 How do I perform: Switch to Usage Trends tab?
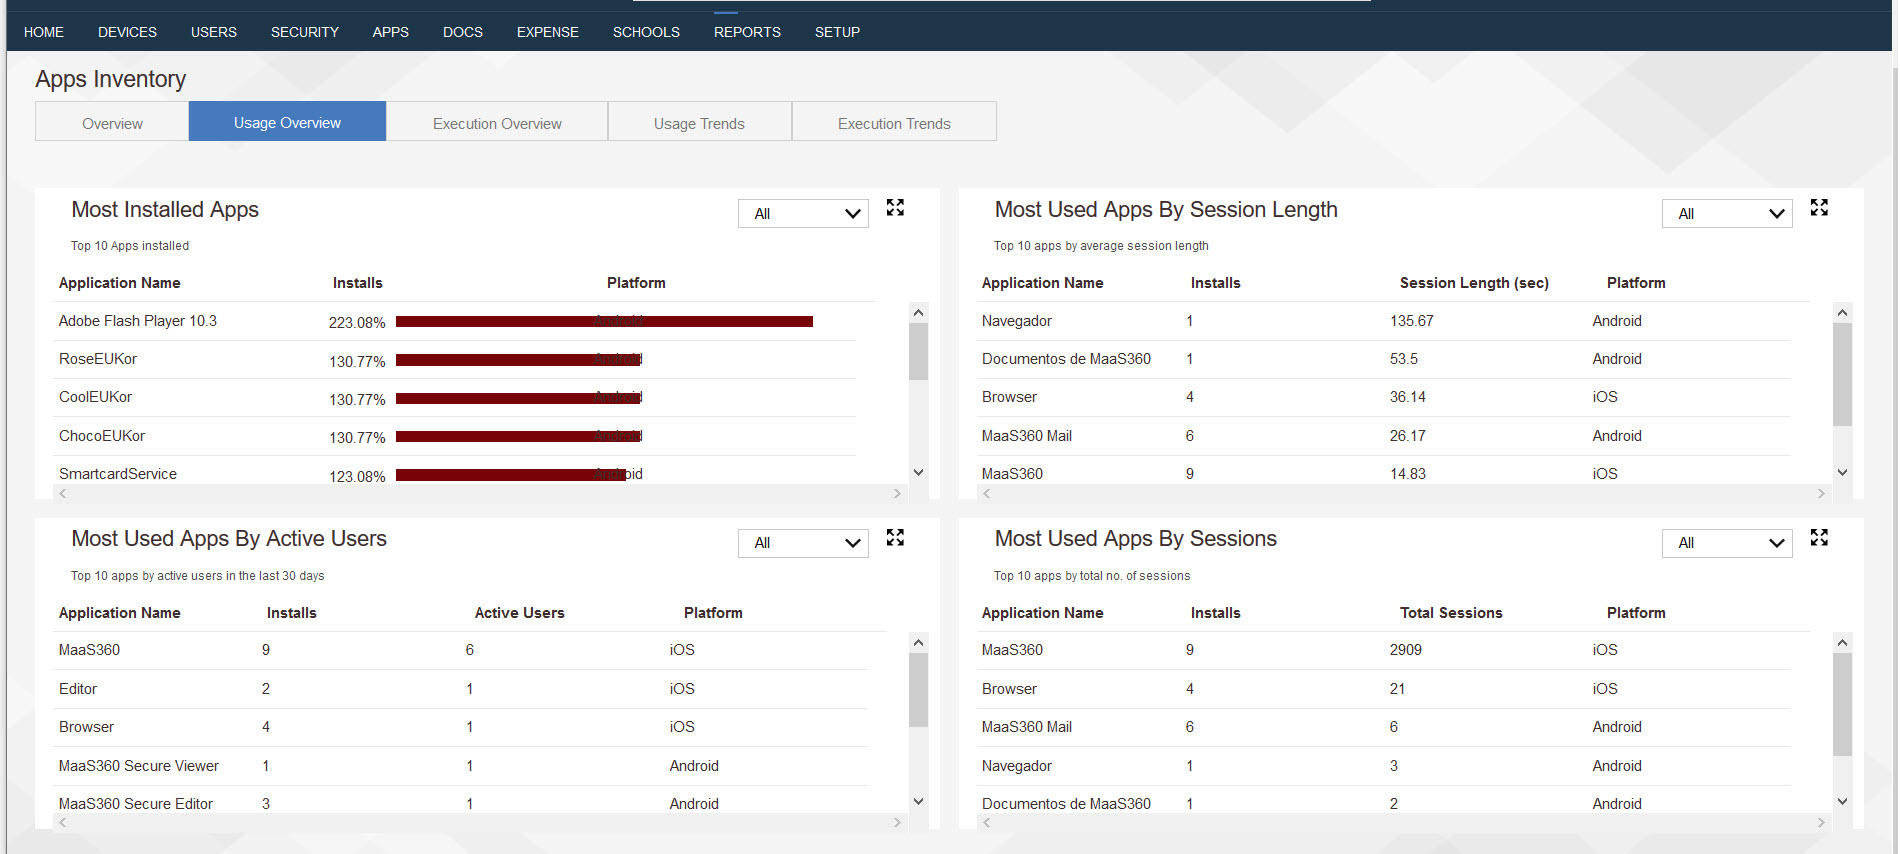click(x=699, y=123)
